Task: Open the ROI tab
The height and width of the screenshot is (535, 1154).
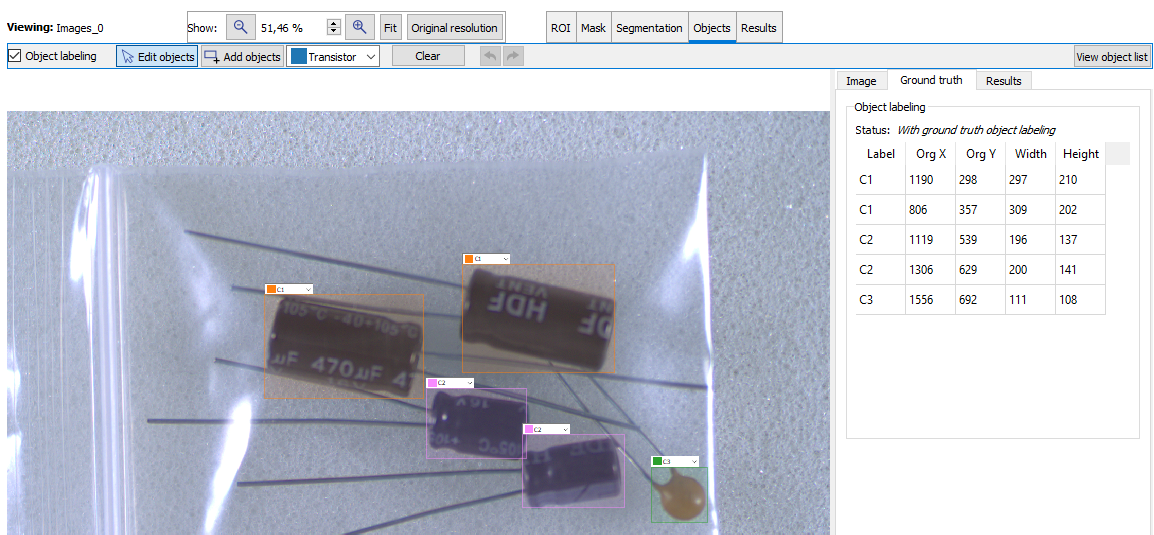Action: 561,28
